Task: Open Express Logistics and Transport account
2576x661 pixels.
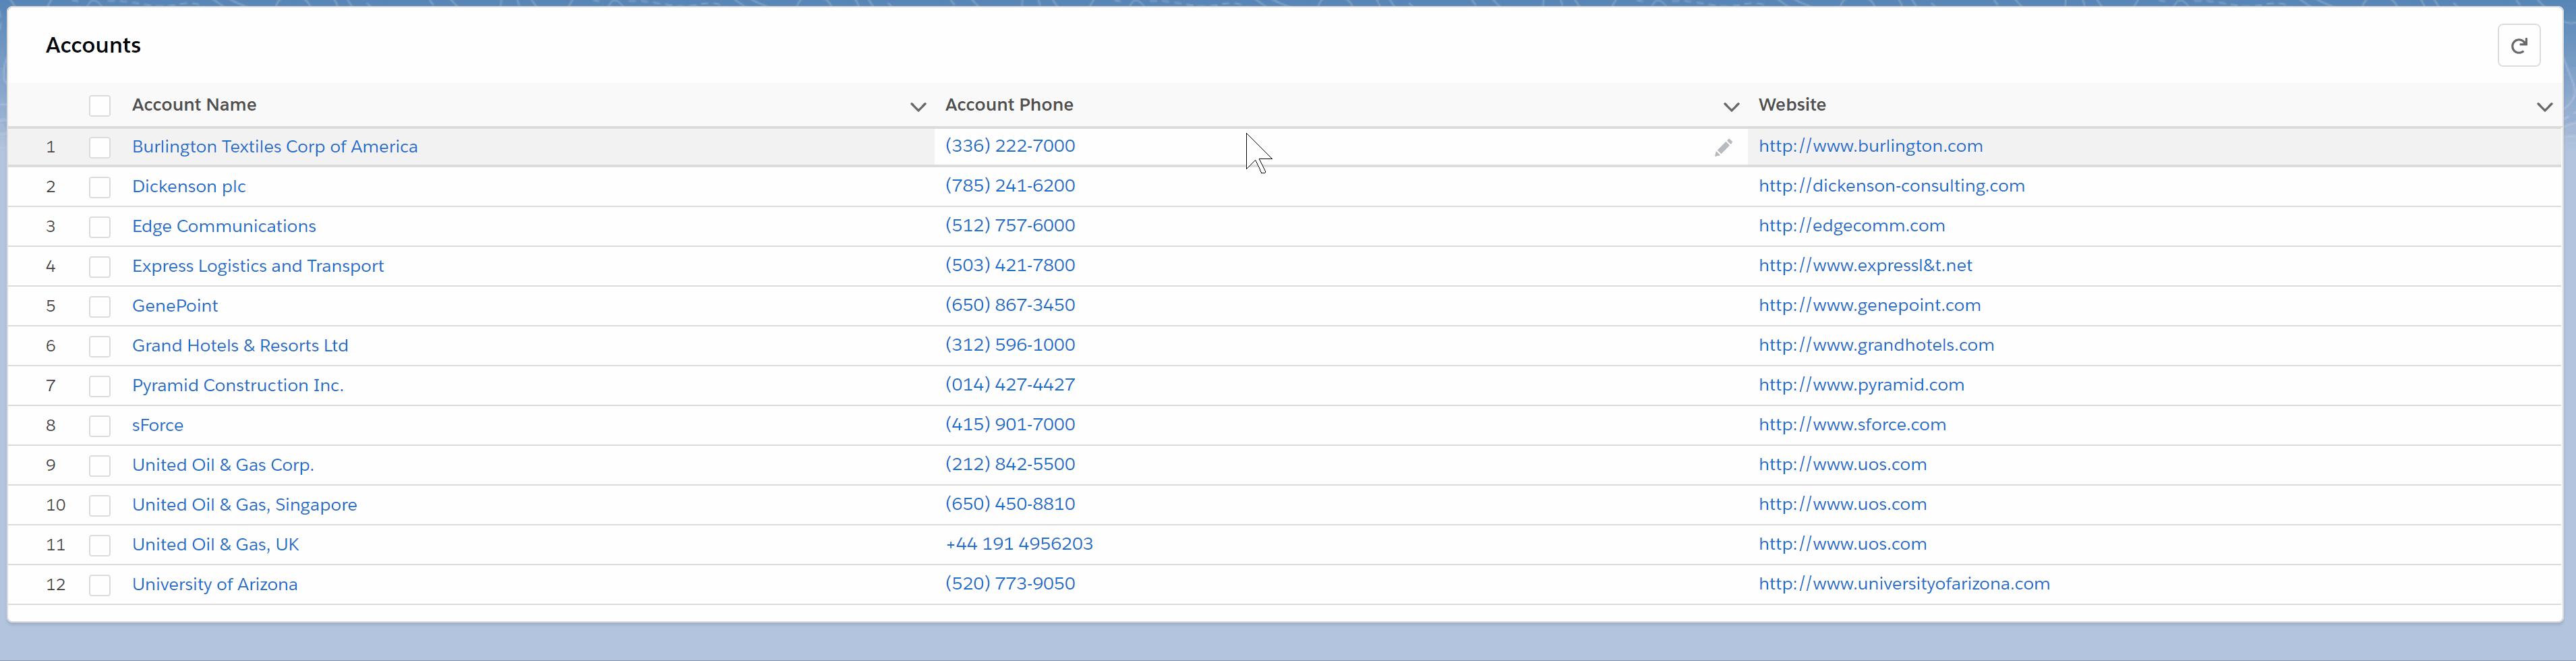Action: pyautogui.click(x=258, y=266)
